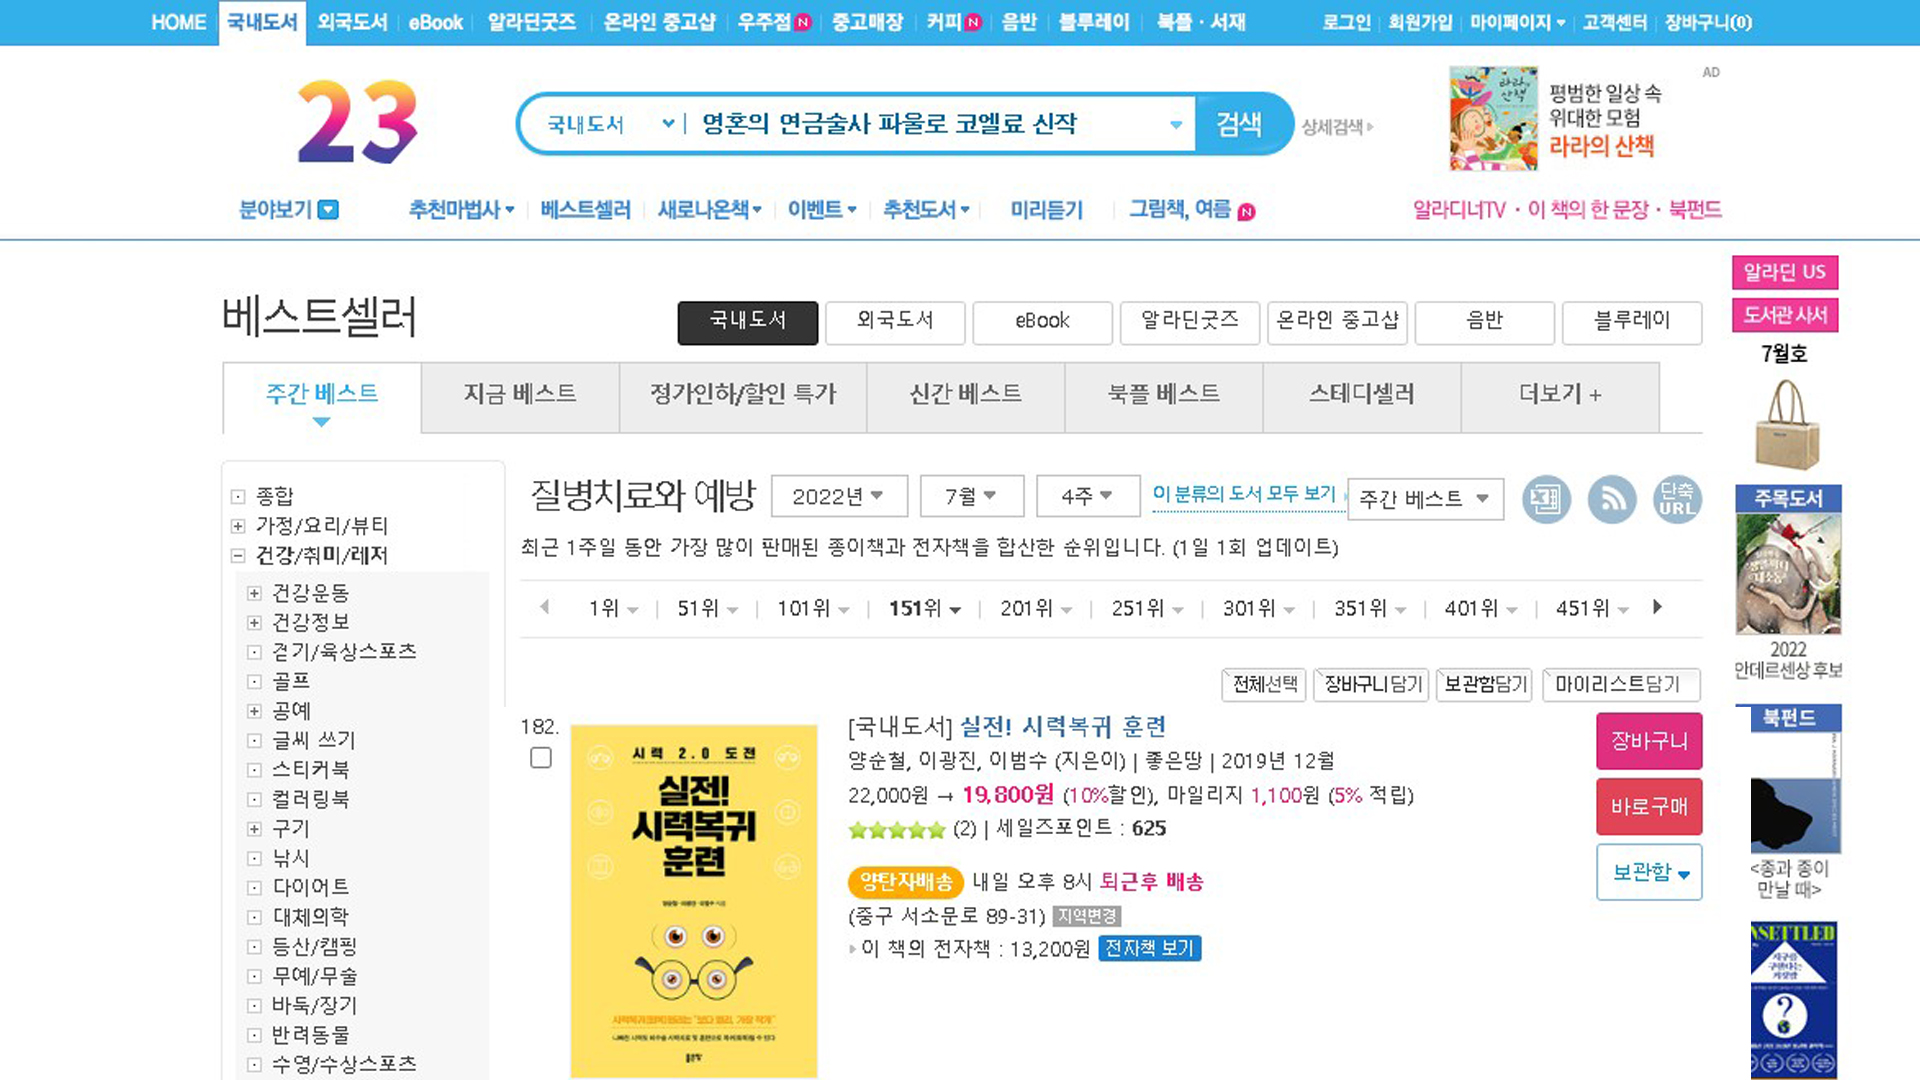The width and height of the screenshot is (1920, 1080).
Task: Click the 지역변경 region change badge
Action: click(1087, 916)
